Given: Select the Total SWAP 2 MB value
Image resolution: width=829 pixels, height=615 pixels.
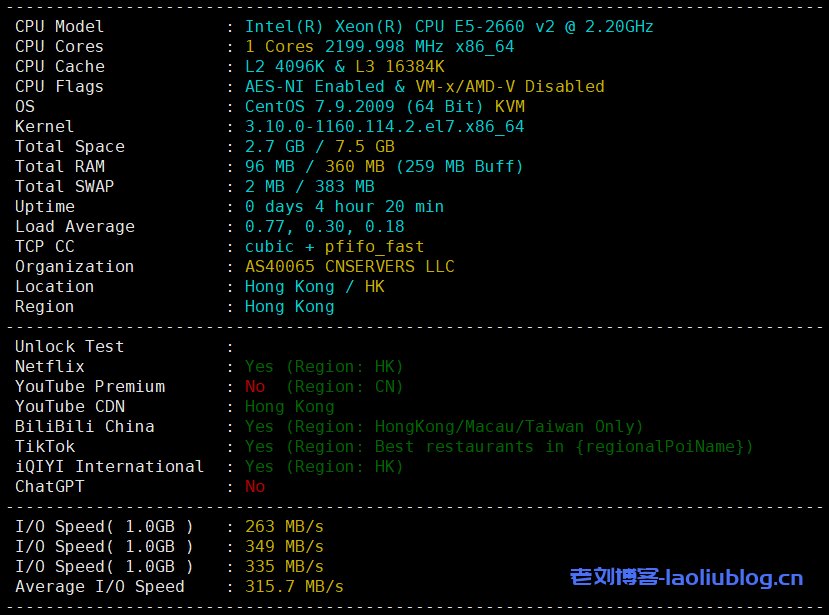Looking at the screenshot, I should (264, 187).
